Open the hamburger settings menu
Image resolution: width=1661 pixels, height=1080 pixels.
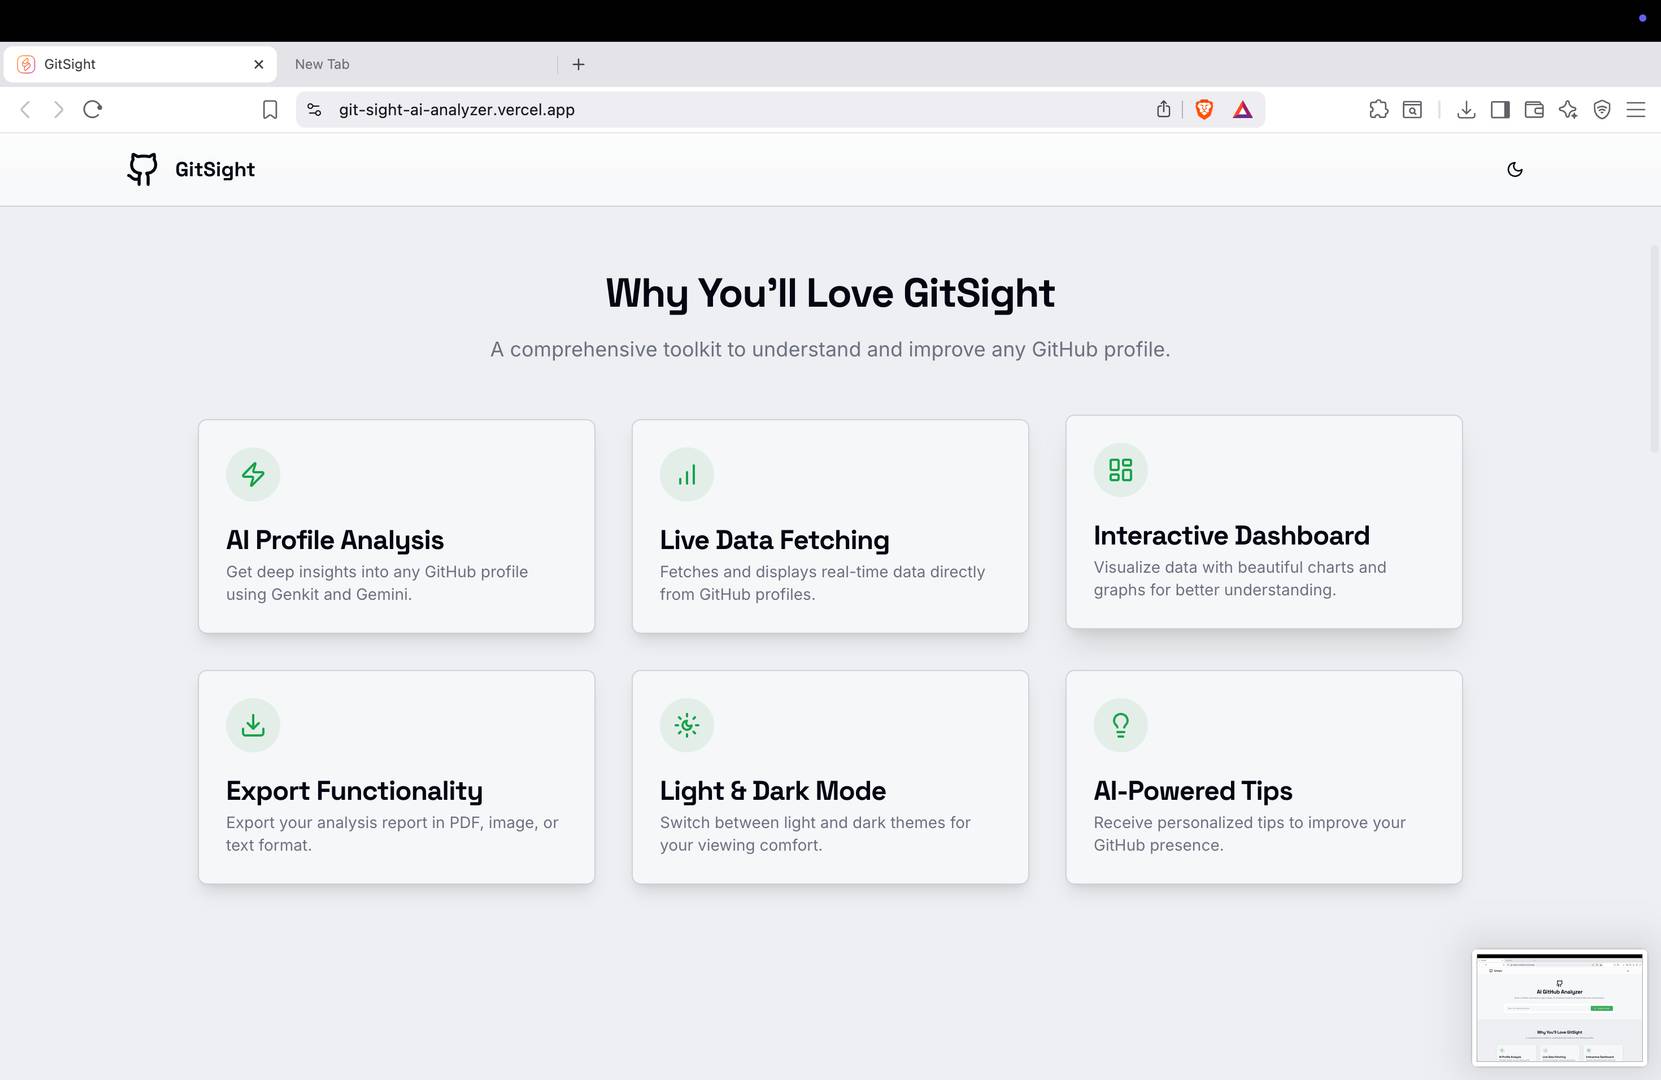tap(1636, 109)
